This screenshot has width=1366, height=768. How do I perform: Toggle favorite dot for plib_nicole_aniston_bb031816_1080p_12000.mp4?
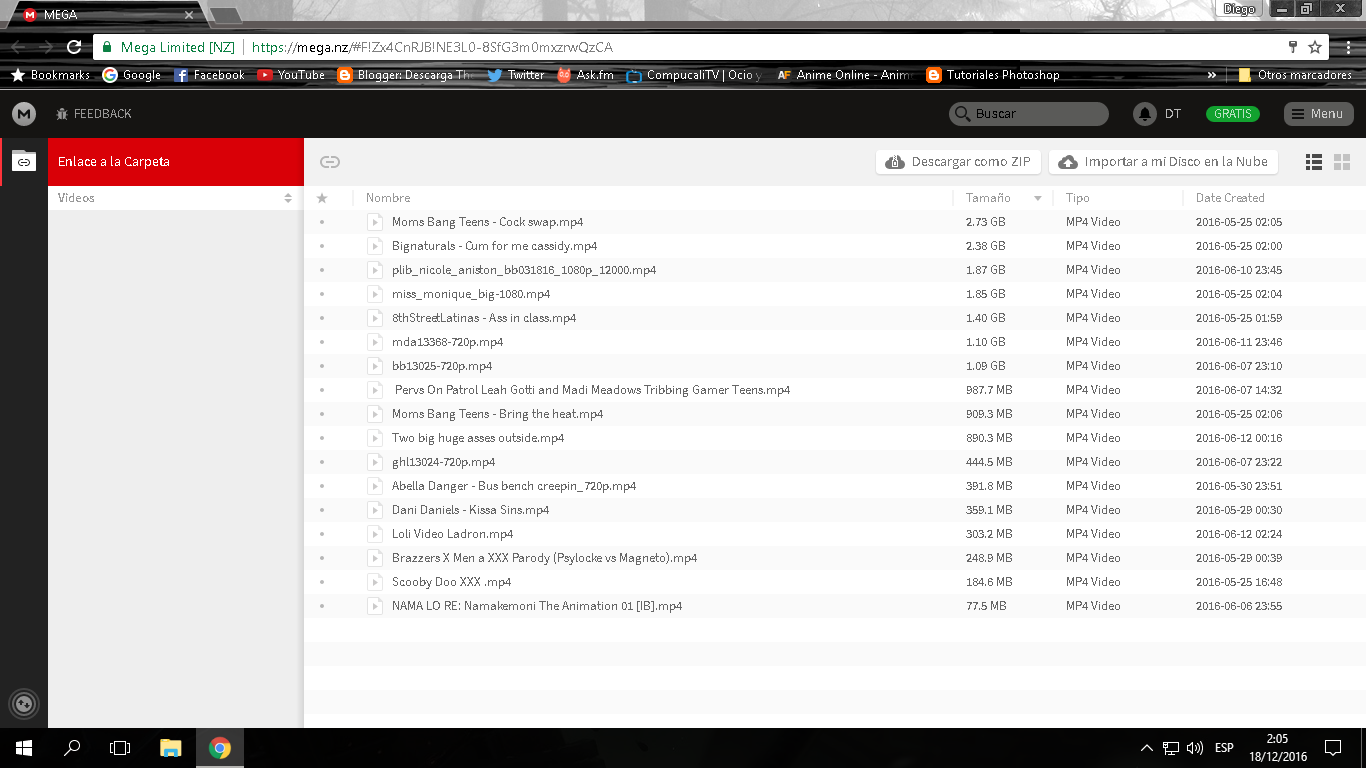click(x=322, y=270)
